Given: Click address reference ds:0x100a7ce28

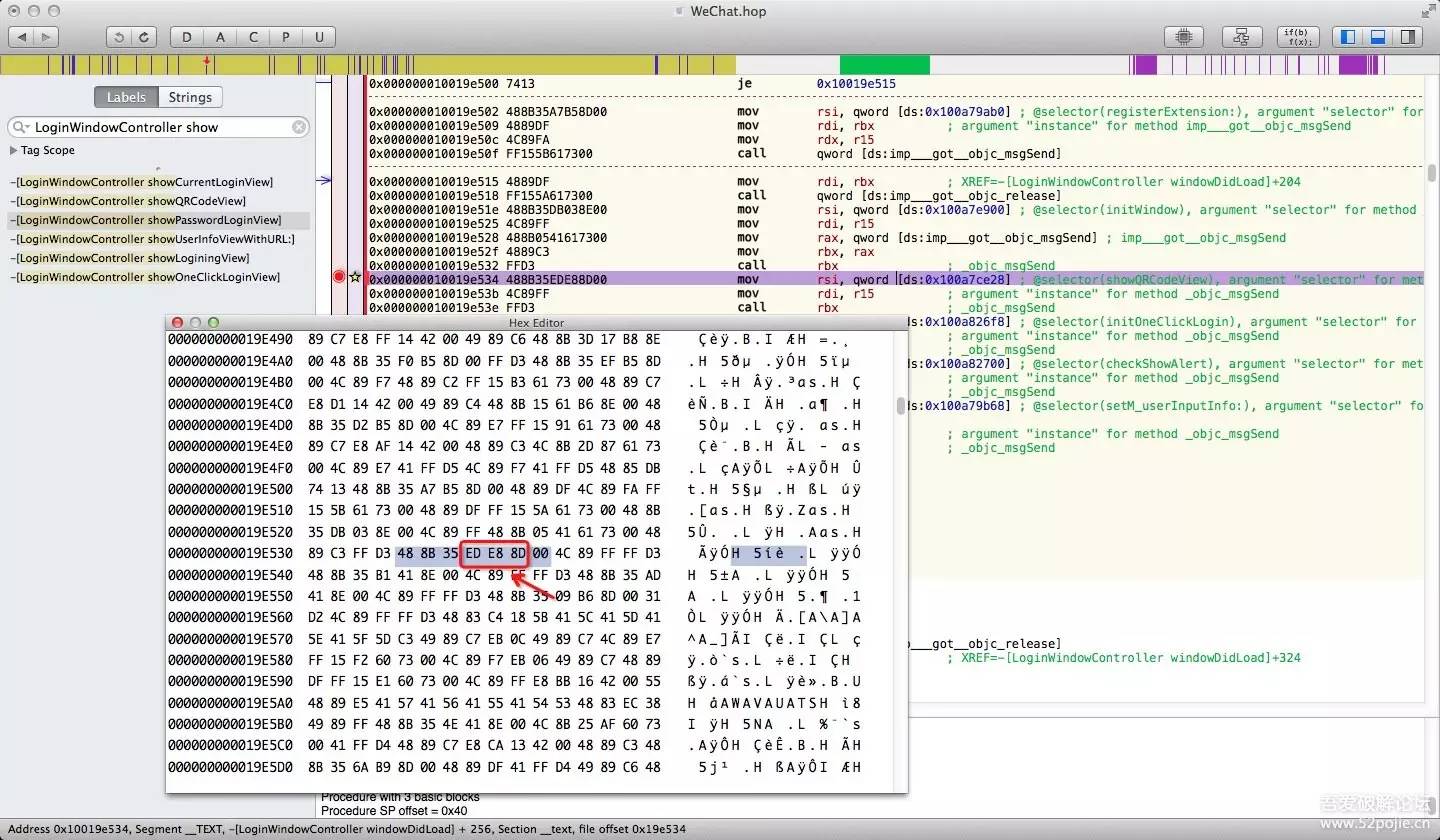Looking at the screenshot, I should [966, 280].
